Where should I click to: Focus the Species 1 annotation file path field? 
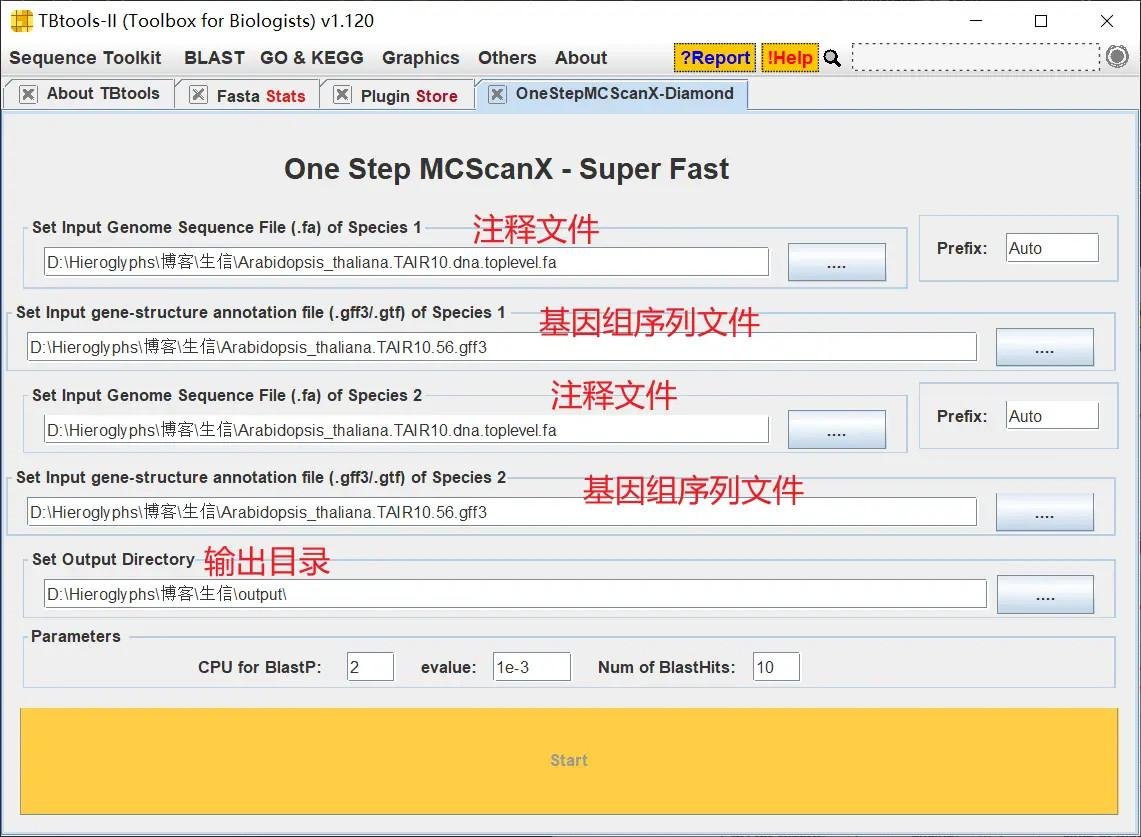[501, 347]
